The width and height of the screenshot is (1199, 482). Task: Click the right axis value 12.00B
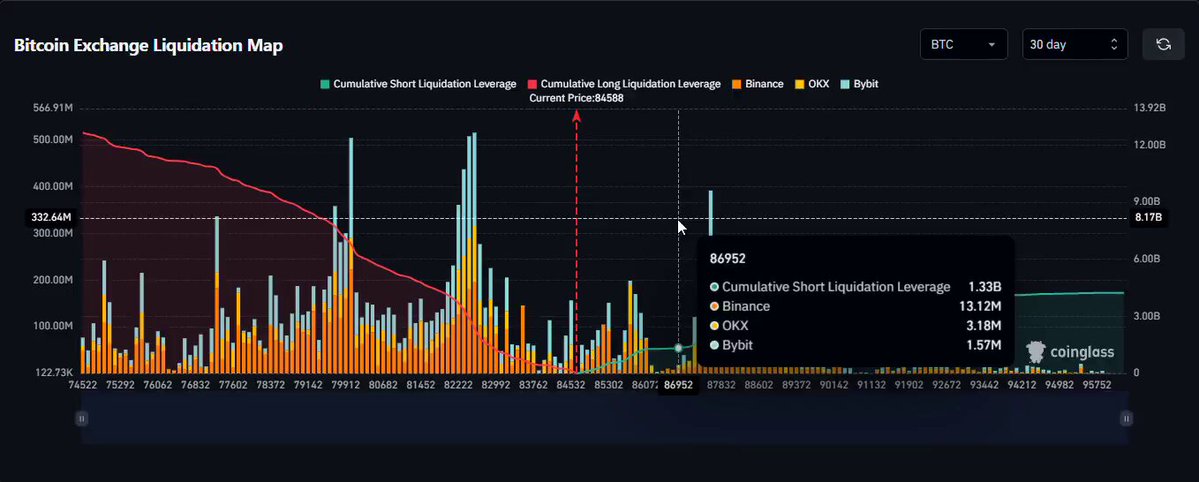click(x=1148, y=145)
